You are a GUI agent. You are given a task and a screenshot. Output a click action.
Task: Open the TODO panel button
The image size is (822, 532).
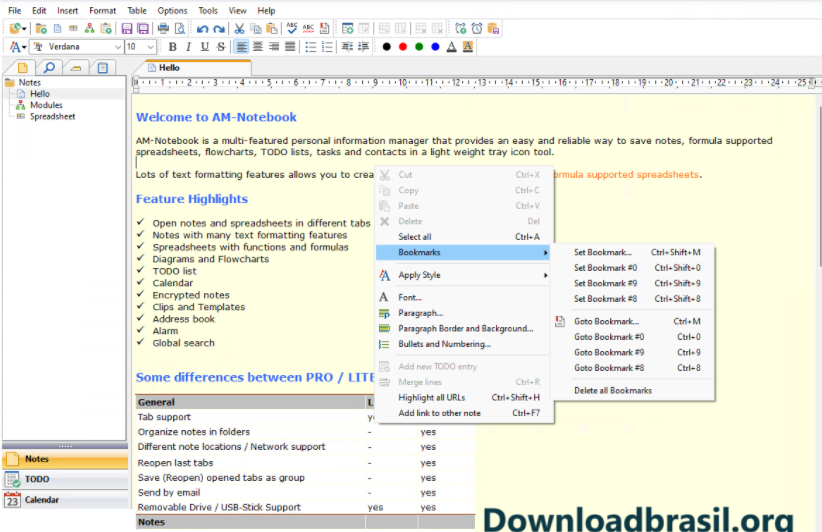click(65, 479)
